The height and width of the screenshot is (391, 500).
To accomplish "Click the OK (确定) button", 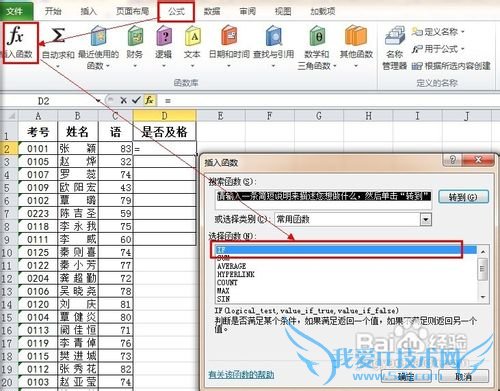I will click(x=406, y=377).
